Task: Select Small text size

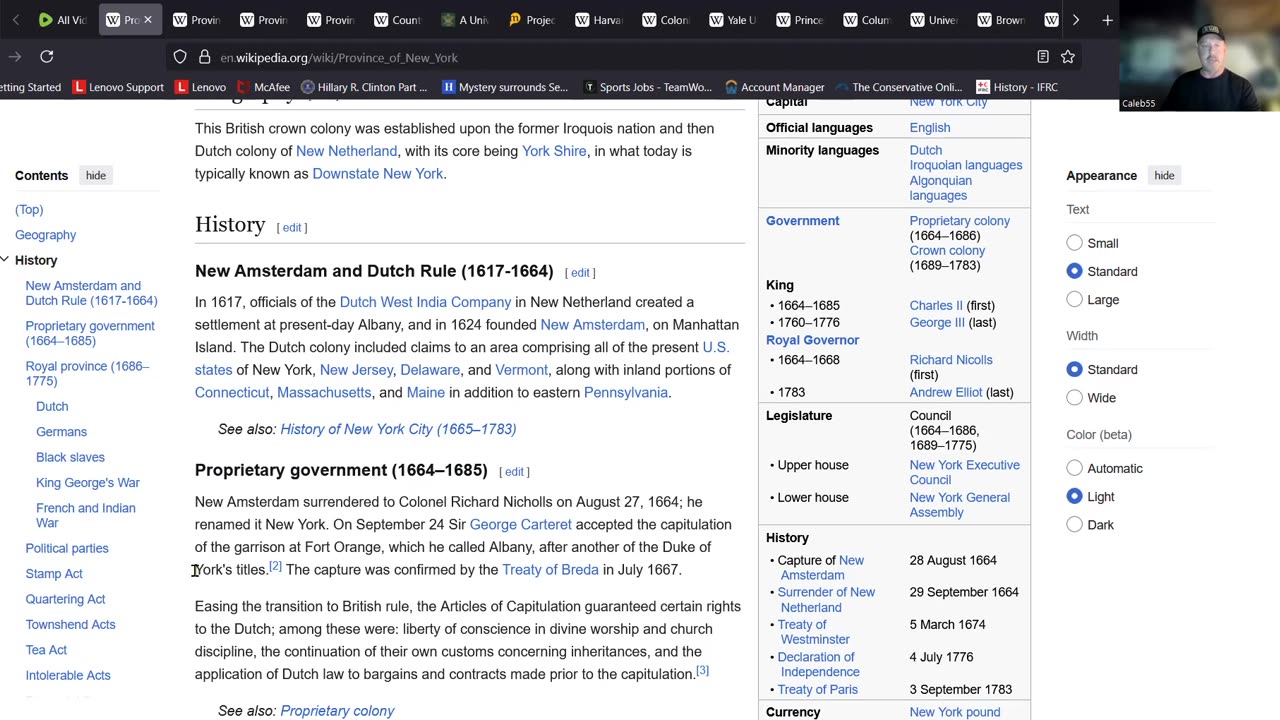Action: [1074, 243]
